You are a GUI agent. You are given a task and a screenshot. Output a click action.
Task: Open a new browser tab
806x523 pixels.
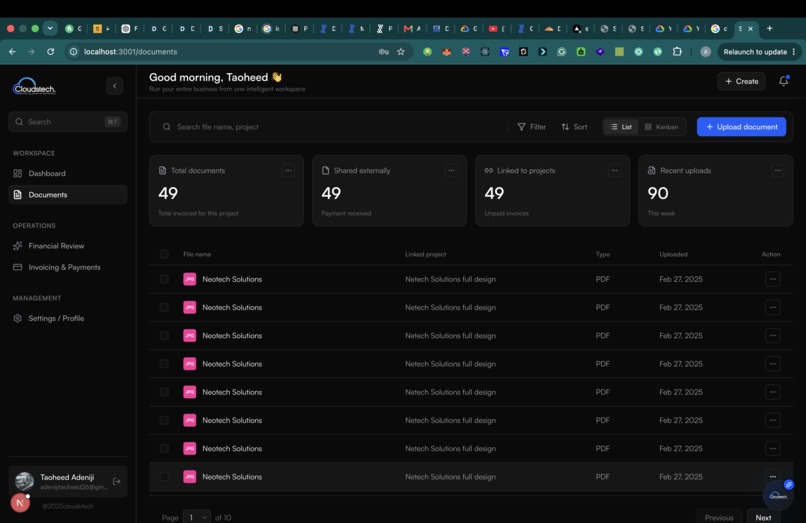(x=770, y=28)
